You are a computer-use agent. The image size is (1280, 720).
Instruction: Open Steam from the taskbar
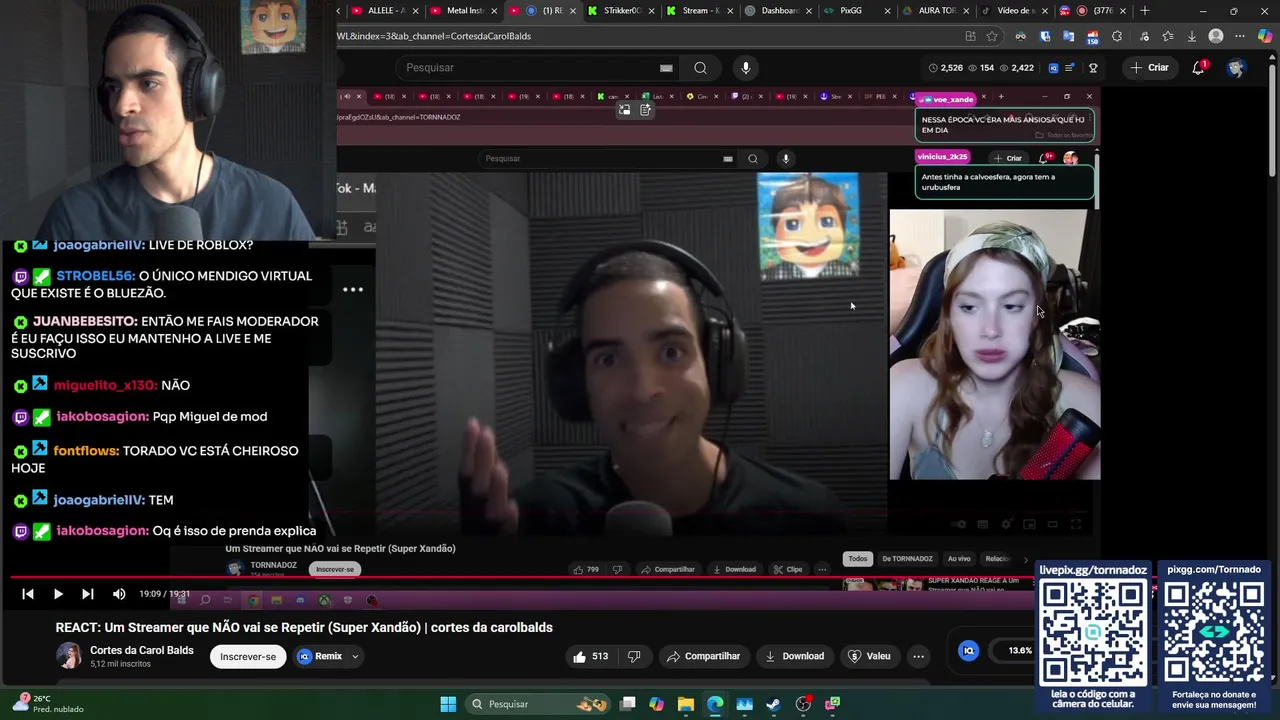[x=773, y=704]
